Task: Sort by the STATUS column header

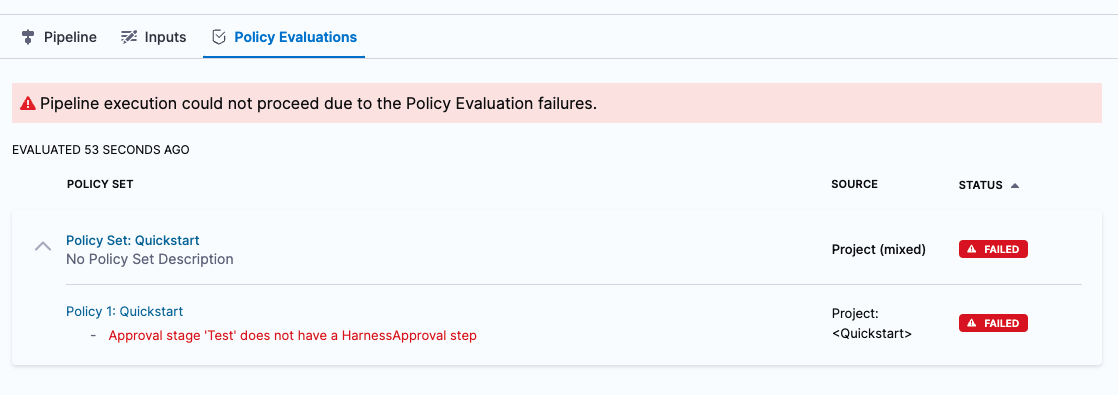Action: point(980,185)
